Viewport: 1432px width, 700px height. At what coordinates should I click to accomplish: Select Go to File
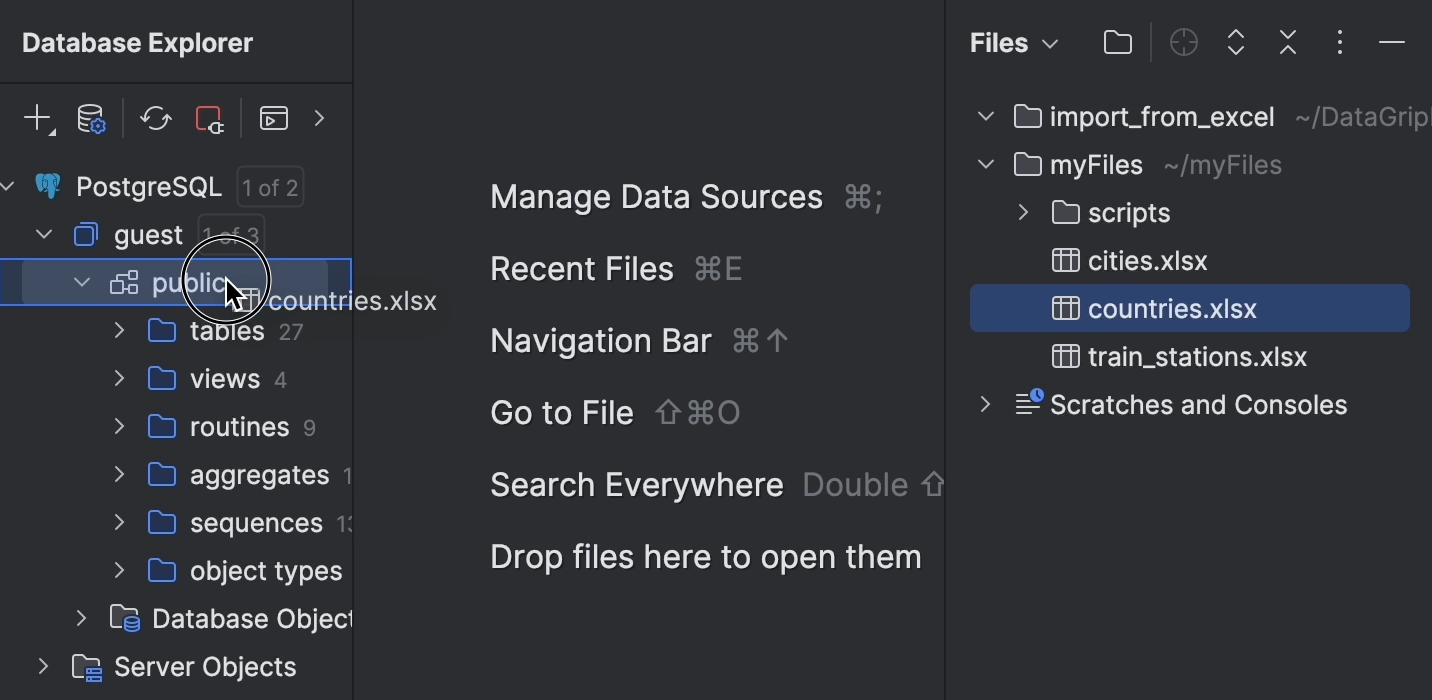[x=562, y=412]
